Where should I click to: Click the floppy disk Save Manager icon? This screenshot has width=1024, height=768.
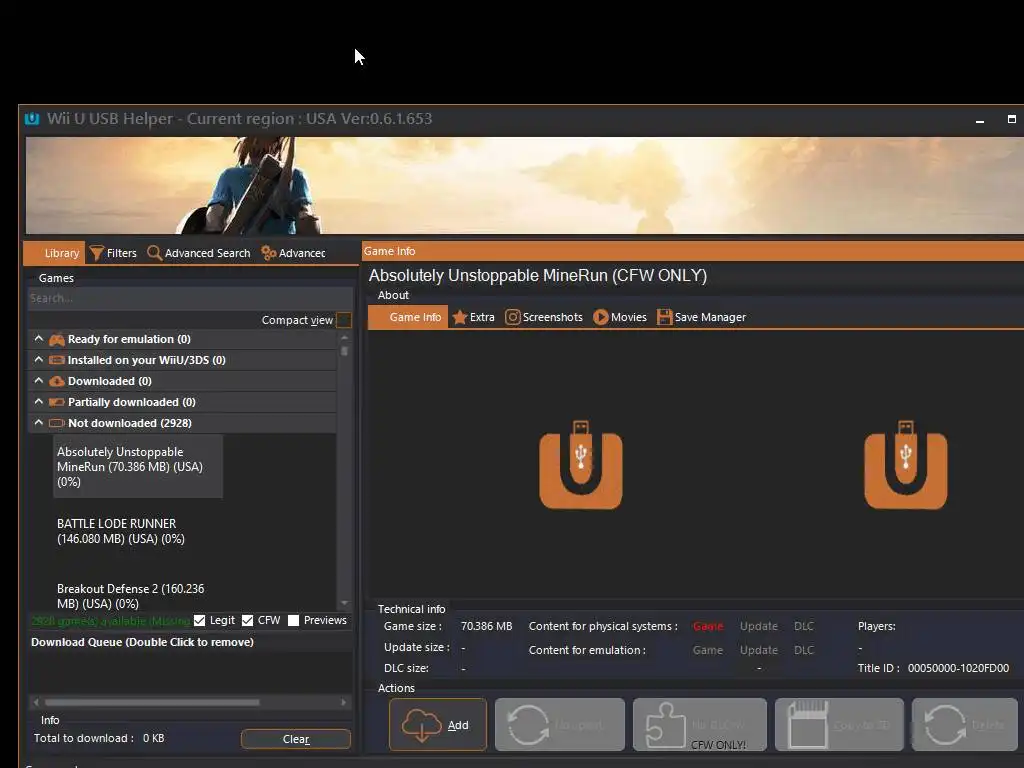664,317
